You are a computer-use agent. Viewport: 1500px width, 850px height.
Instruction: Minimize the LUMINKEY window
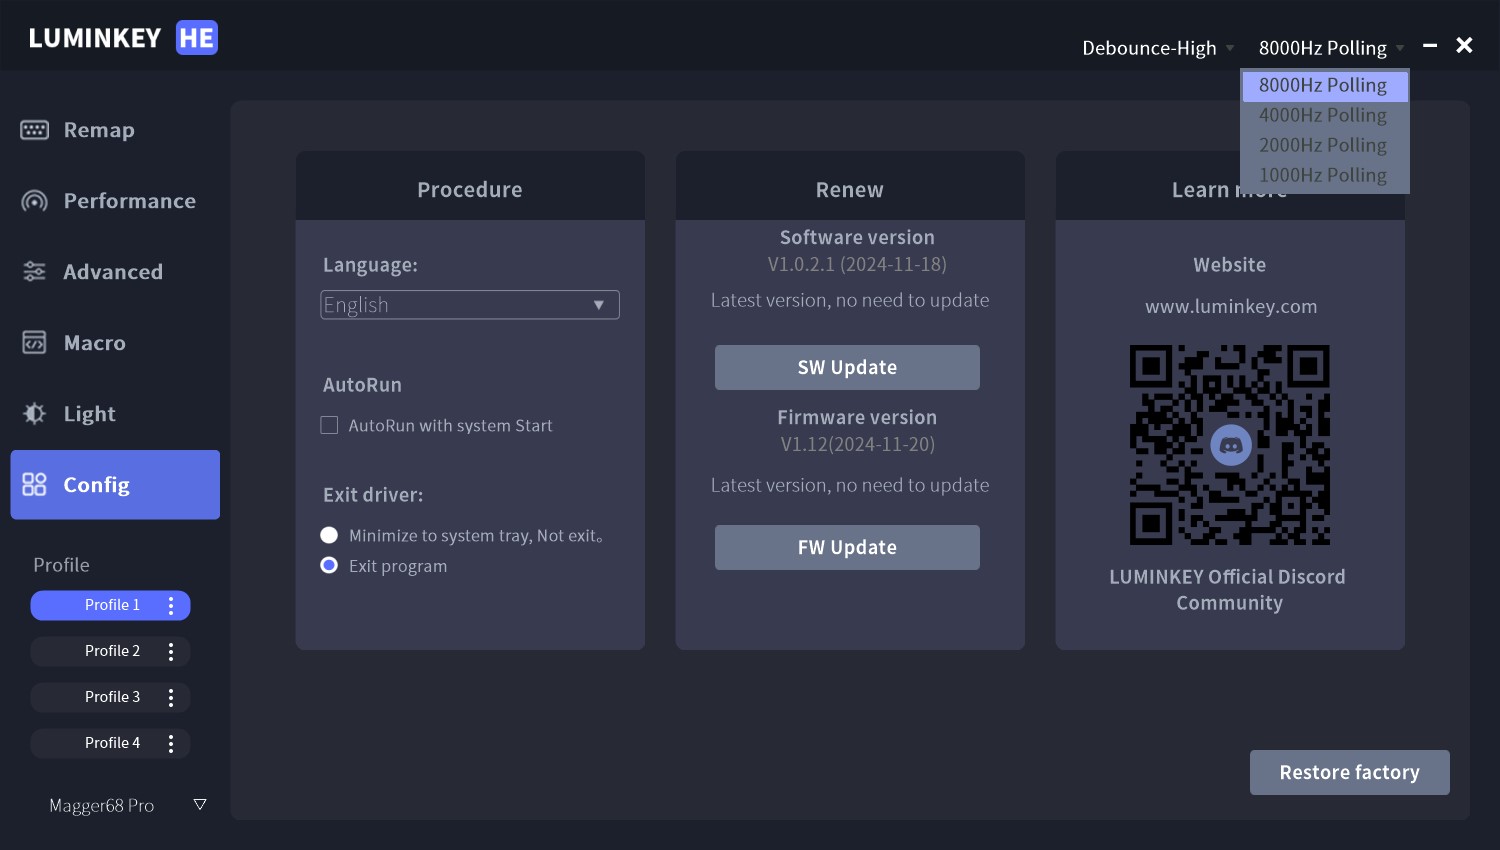[x=1430, y=45]
